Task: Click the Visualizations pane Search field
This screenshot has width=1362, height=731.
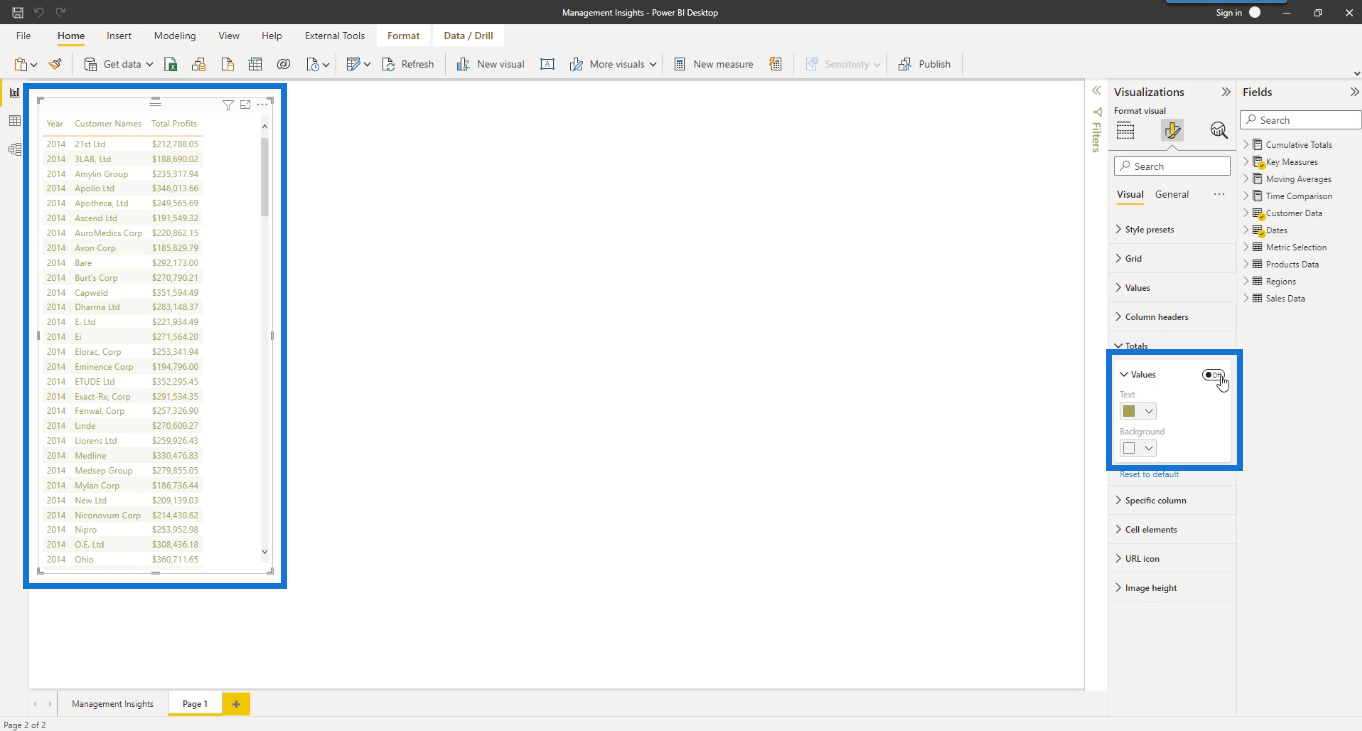Action: [1172, 166]
